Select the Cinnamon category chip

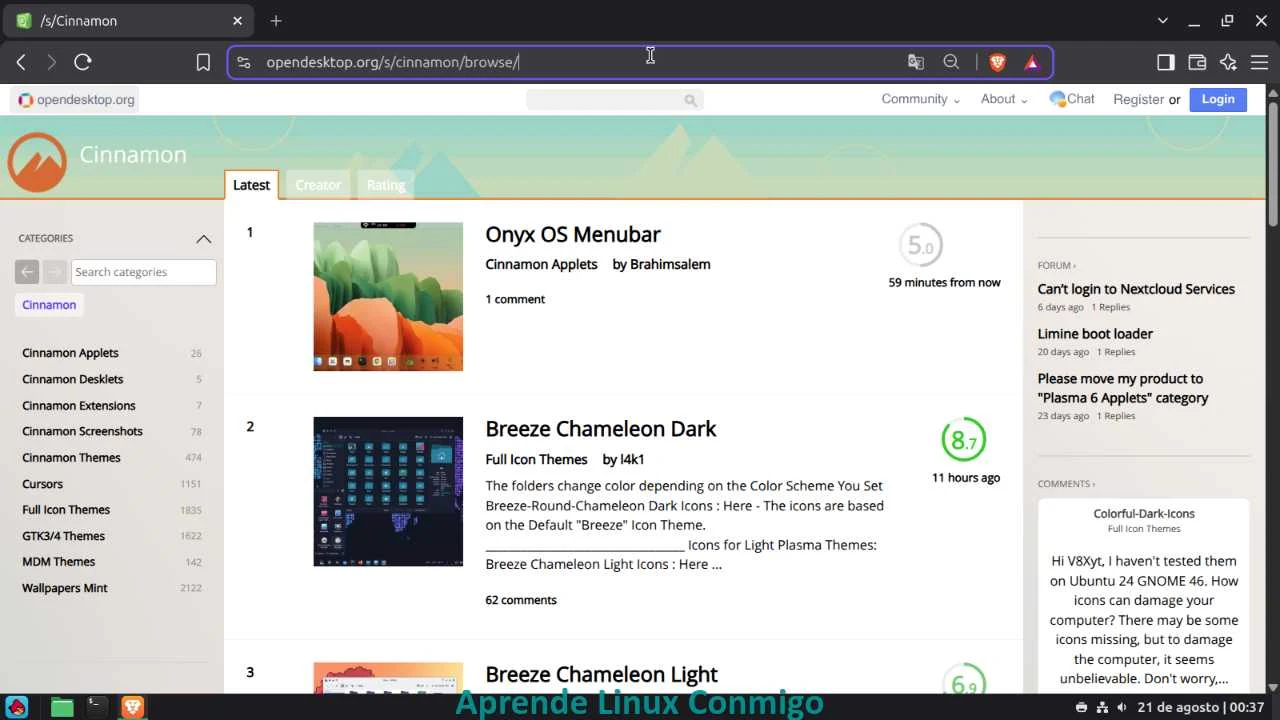49,305
